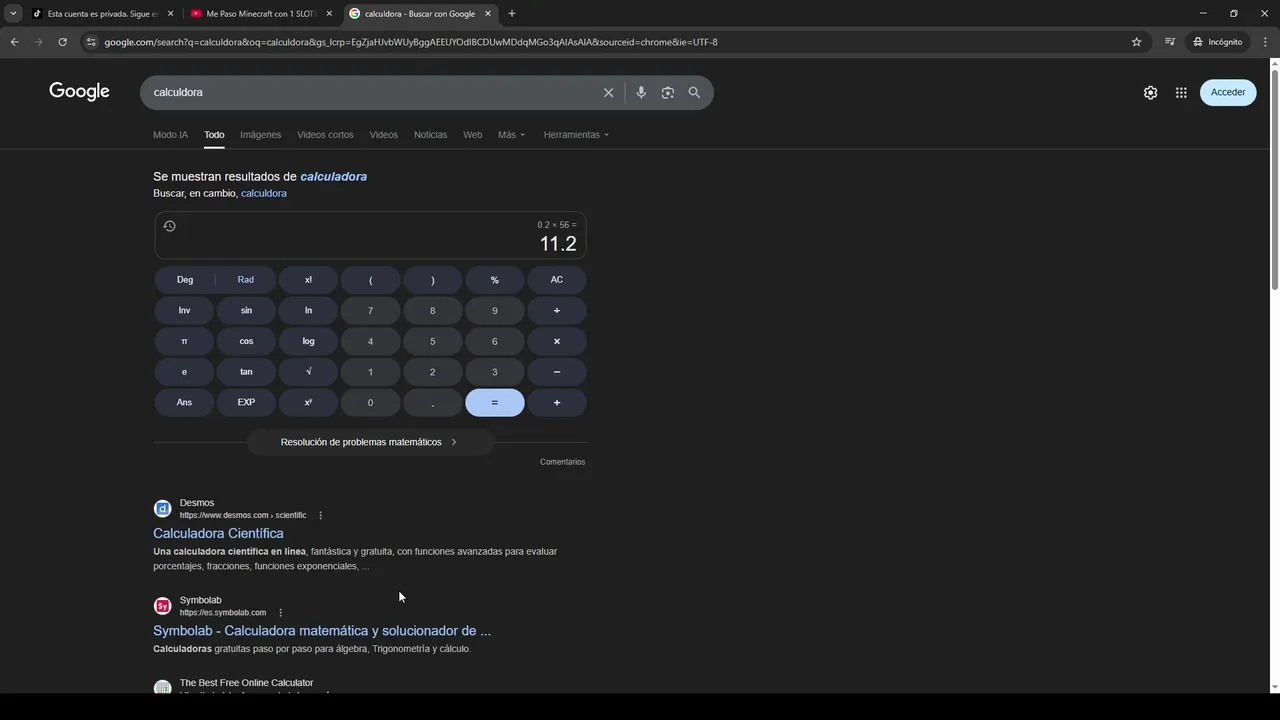
Task: View site information icon in address bar
Action: (x=91, y=42)
